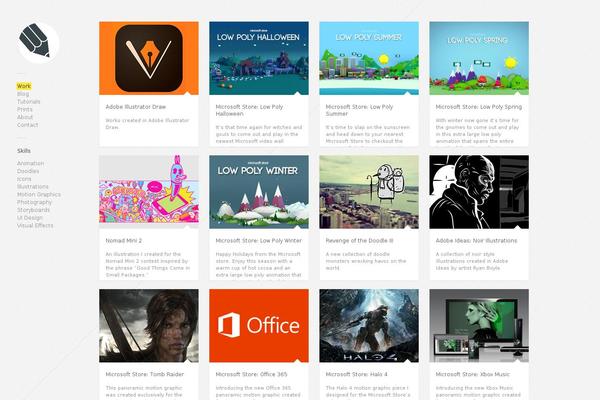The height and width of the screenshot is (400, 600).
Task: Visit the About page
Action: pos(25,117)
